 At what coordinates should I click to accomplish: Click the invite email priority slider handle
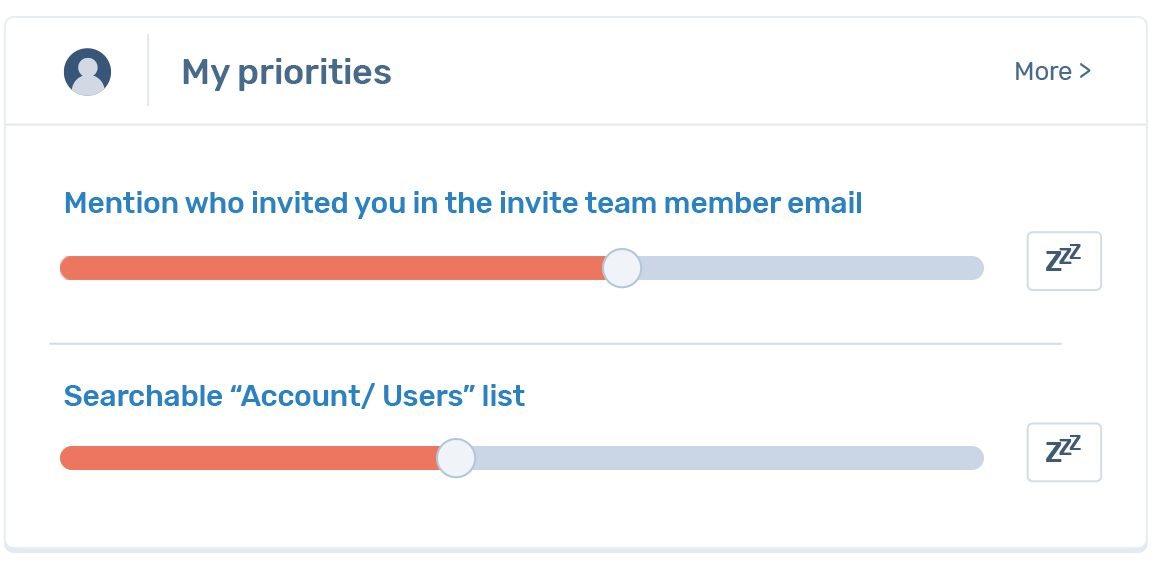[x=622, y=268]
